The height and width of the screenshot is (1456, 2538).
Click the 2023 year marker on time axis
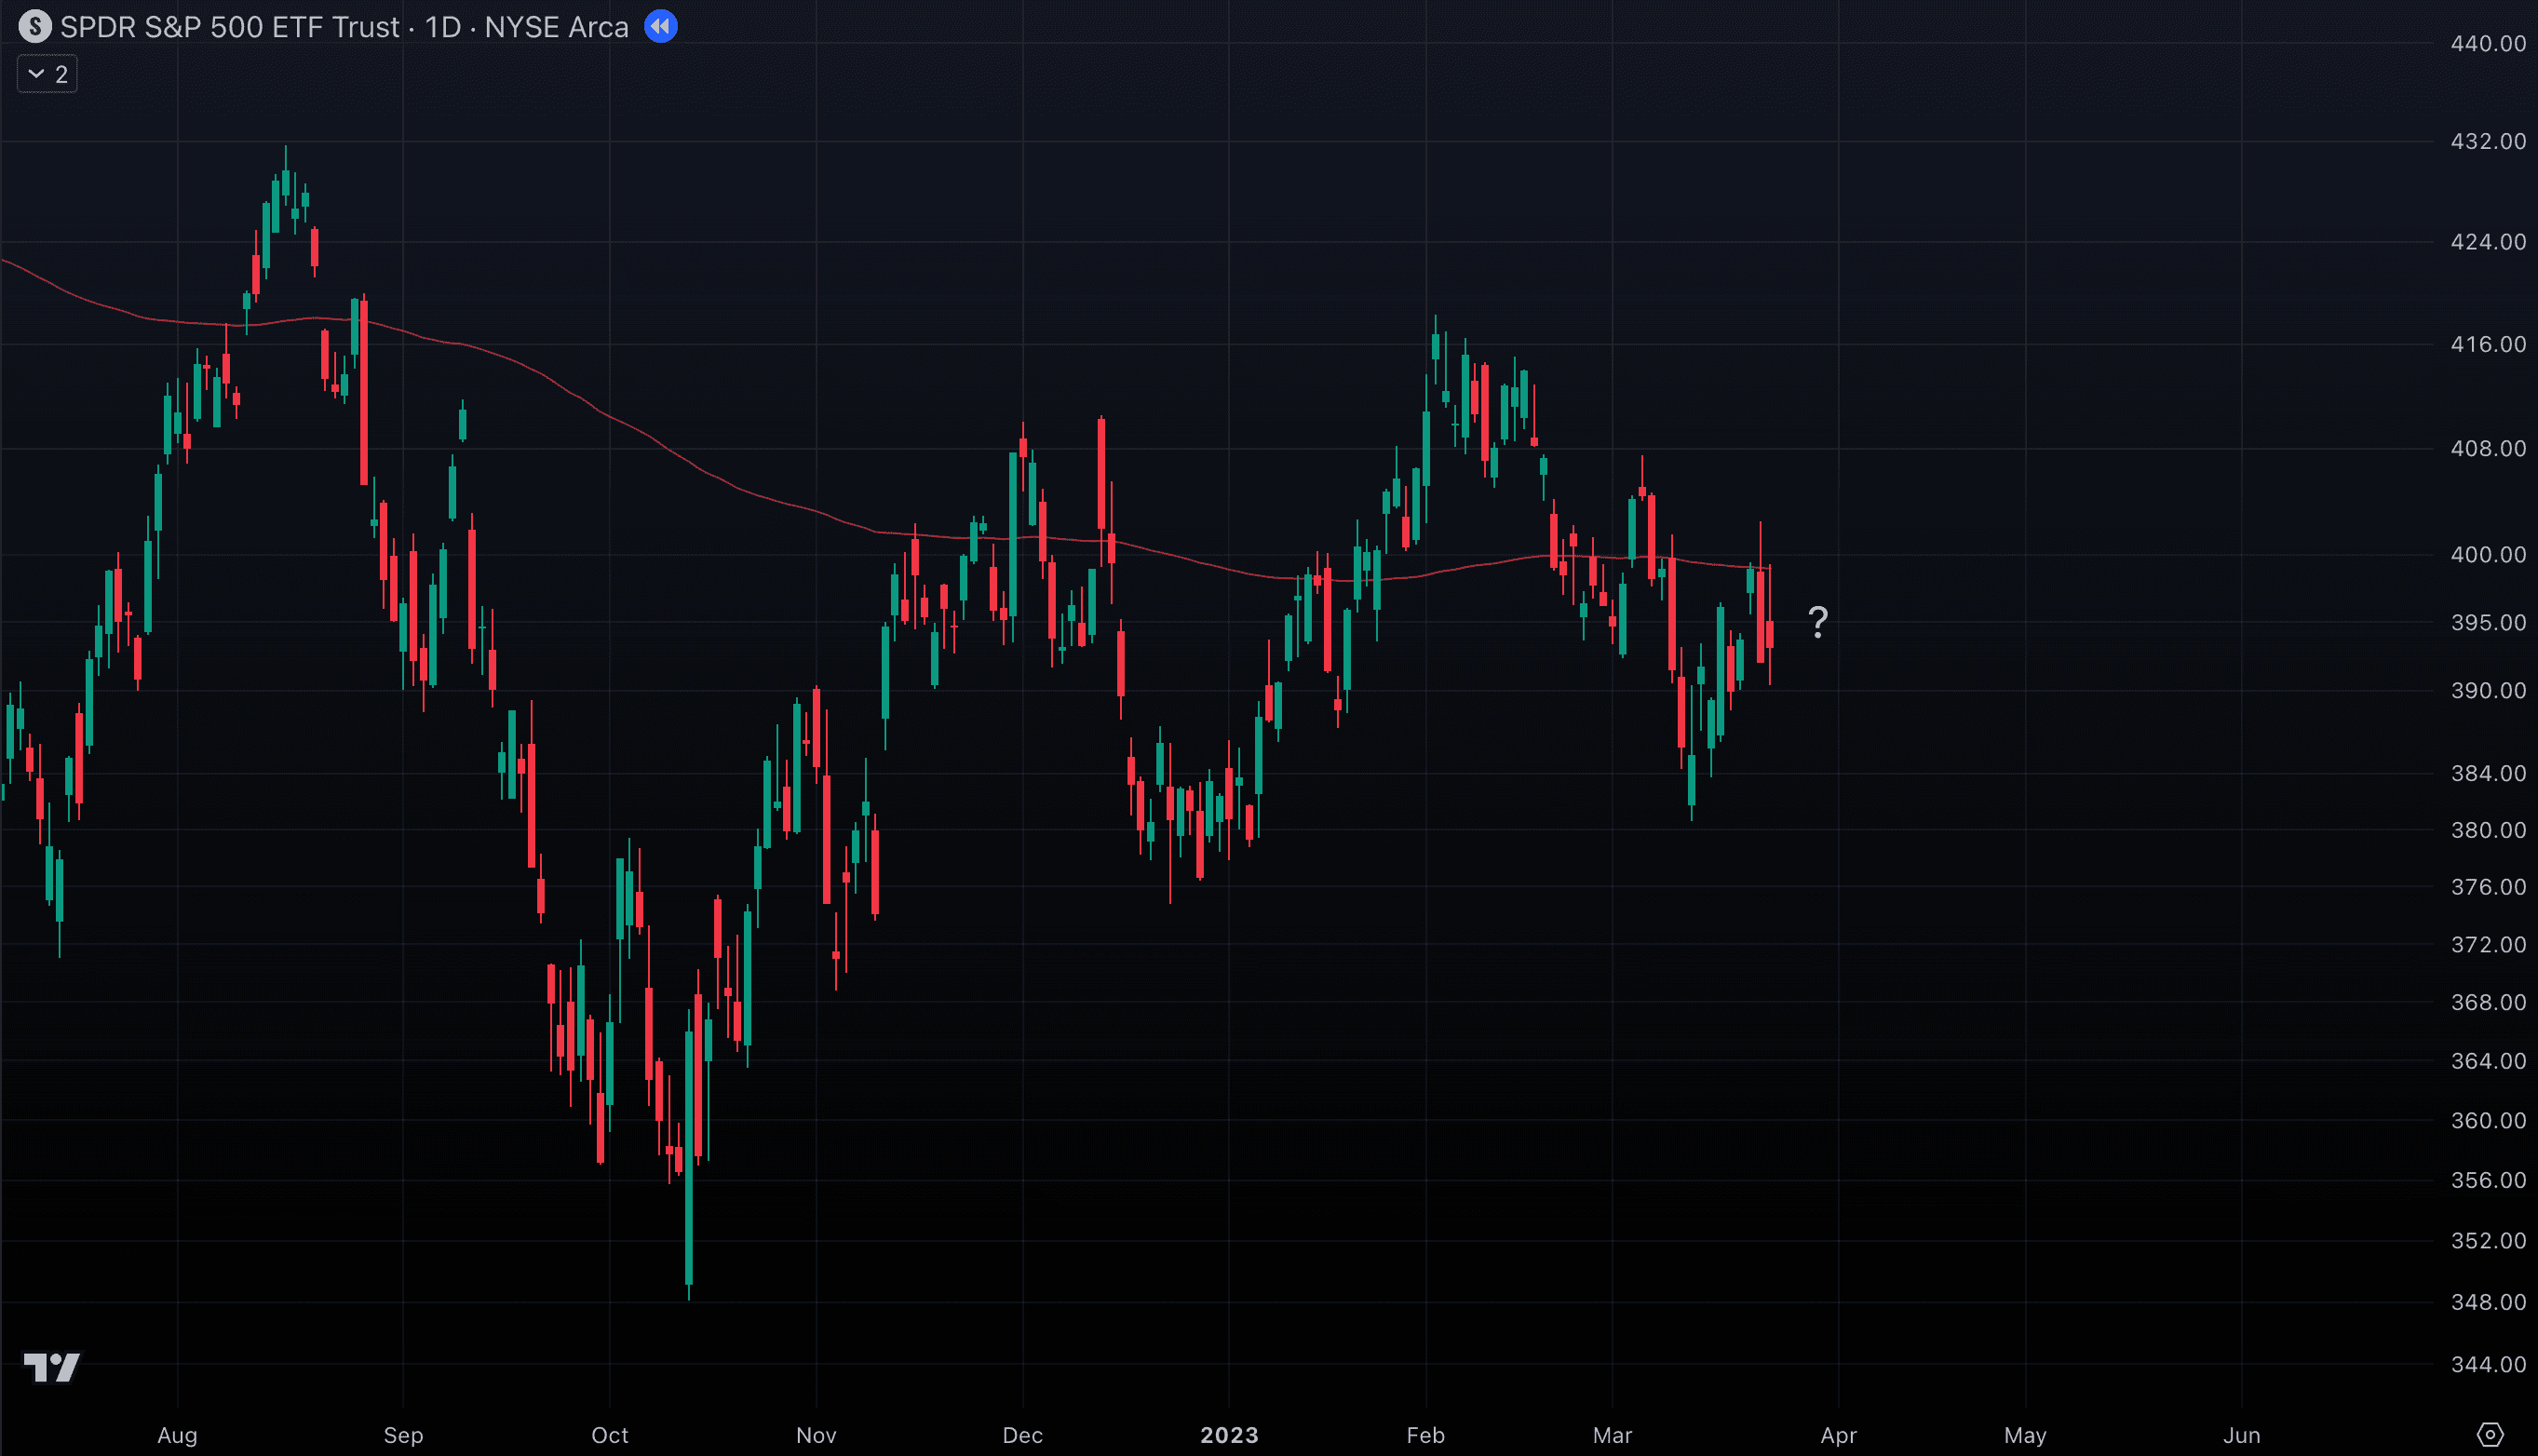click(1228, 1435)
